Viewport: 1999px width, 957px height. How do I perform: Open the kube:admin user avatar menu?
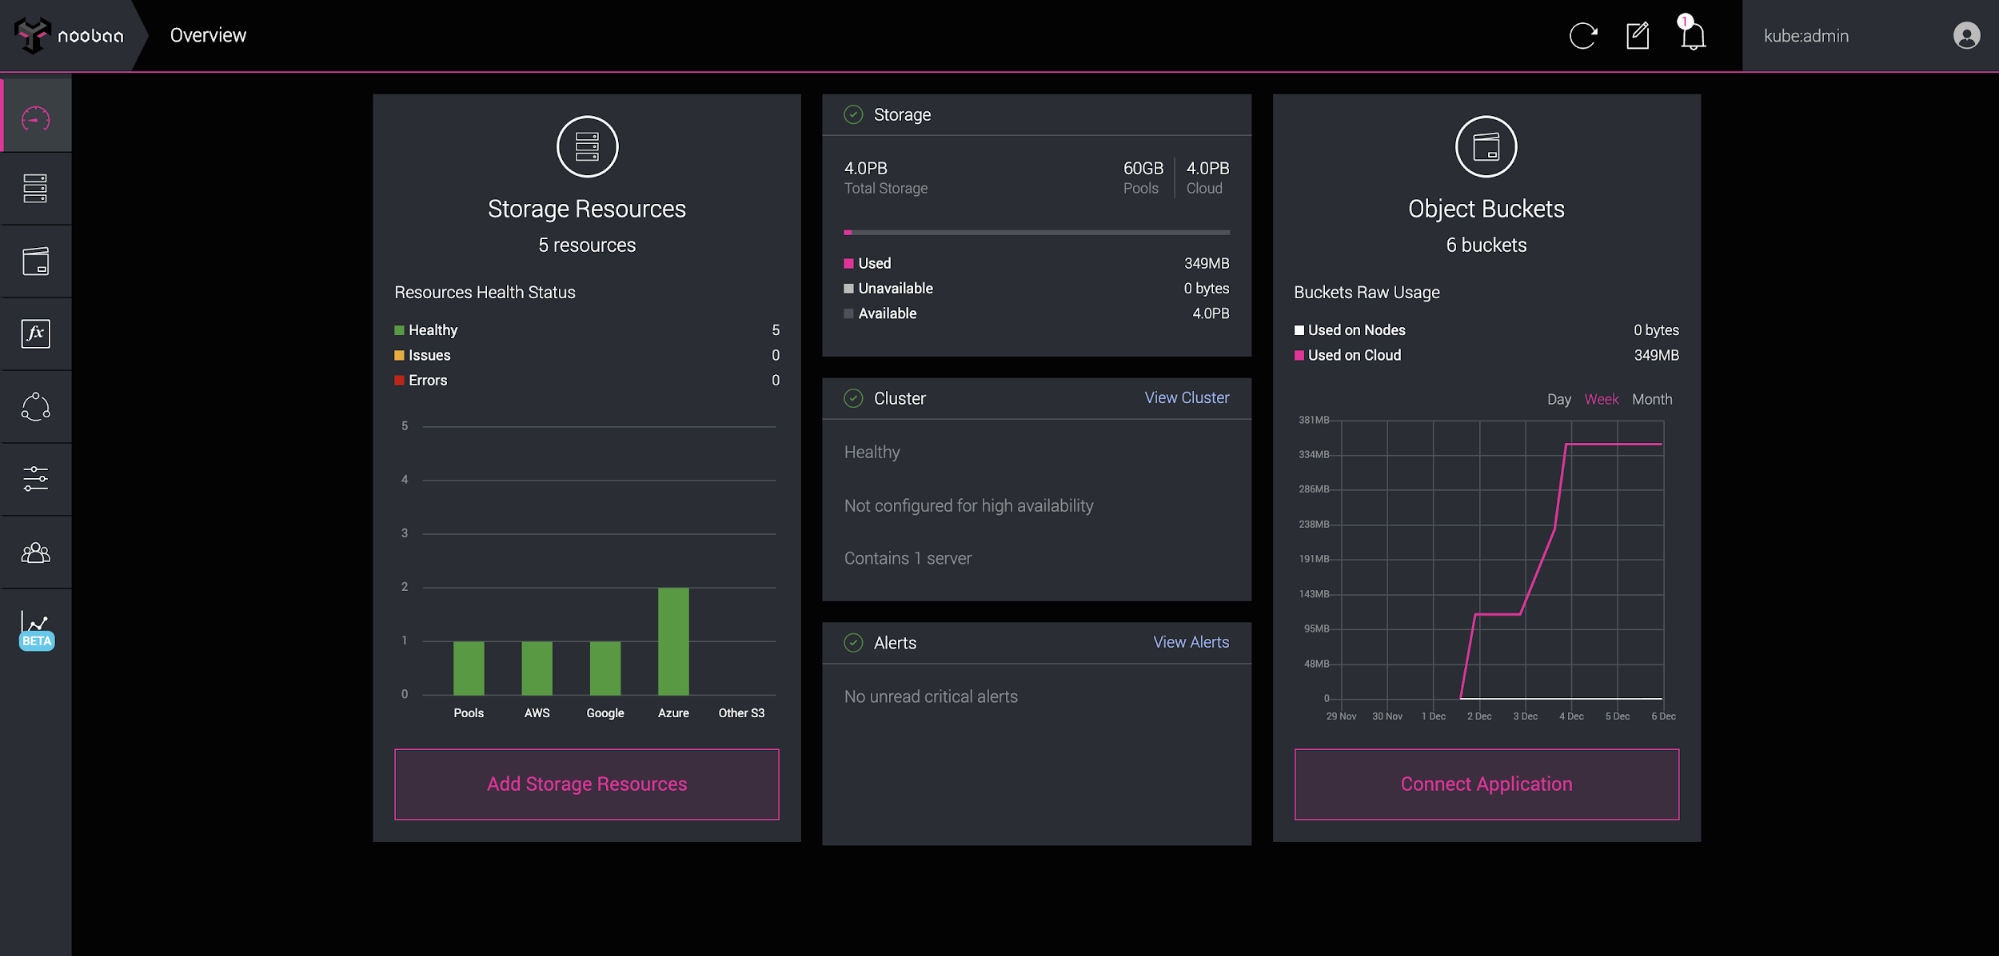(1965, 36)
